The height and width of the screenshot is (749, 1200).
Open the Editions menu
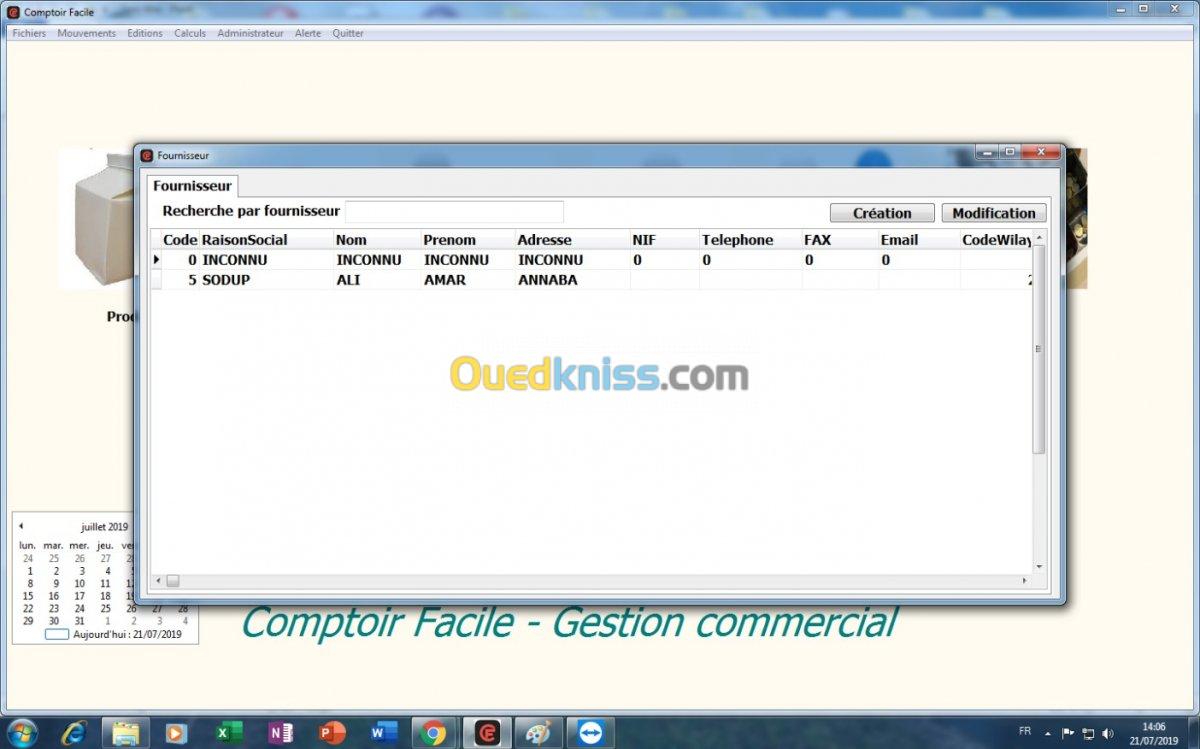tap(145, 33)
